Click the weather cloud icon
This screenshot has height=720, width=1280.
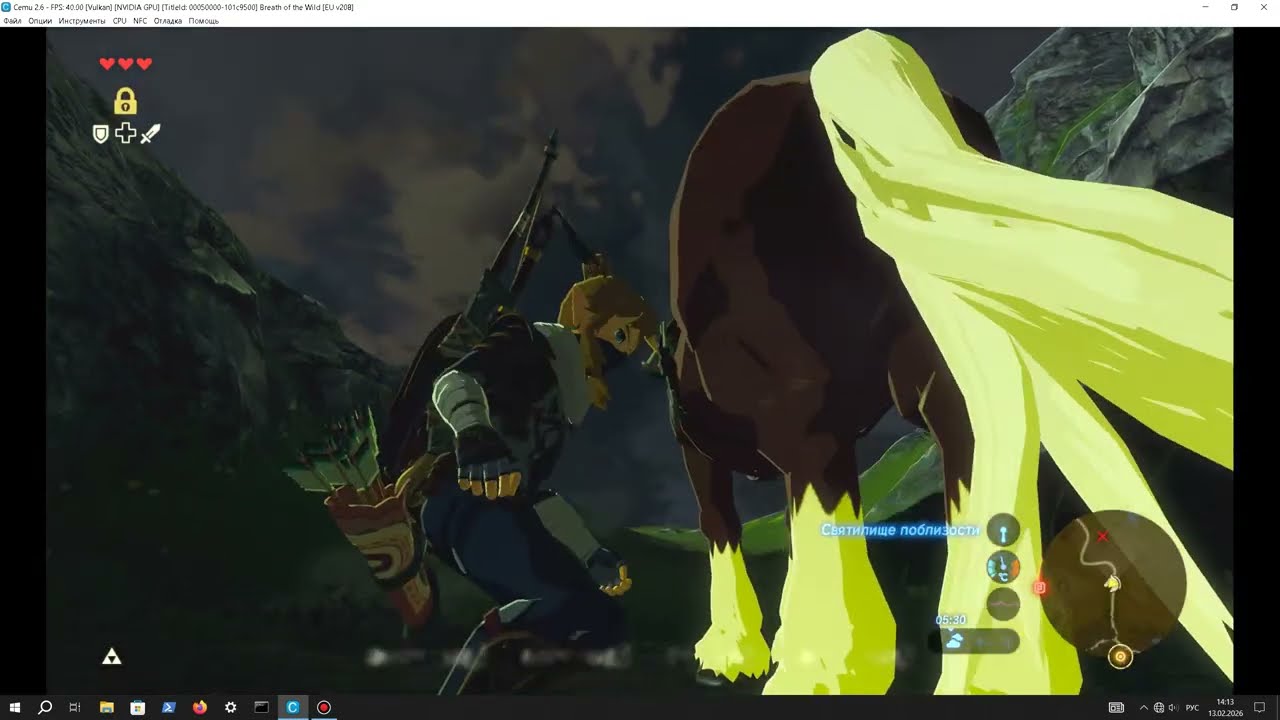point(957,641)
